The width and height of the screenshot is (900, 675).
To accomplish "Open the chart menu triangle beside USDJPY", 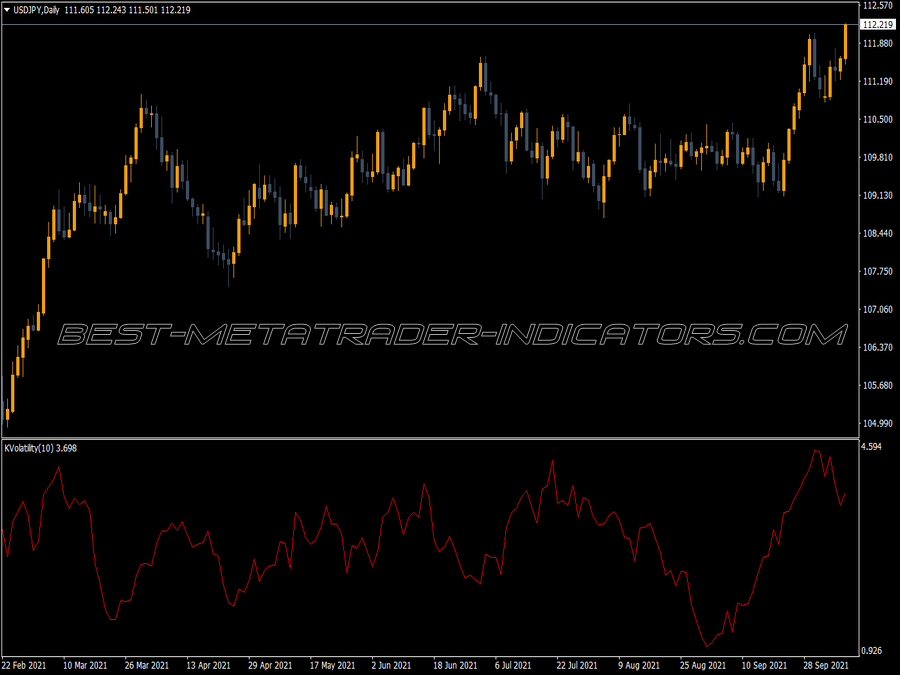I will (x=7, y=10).
